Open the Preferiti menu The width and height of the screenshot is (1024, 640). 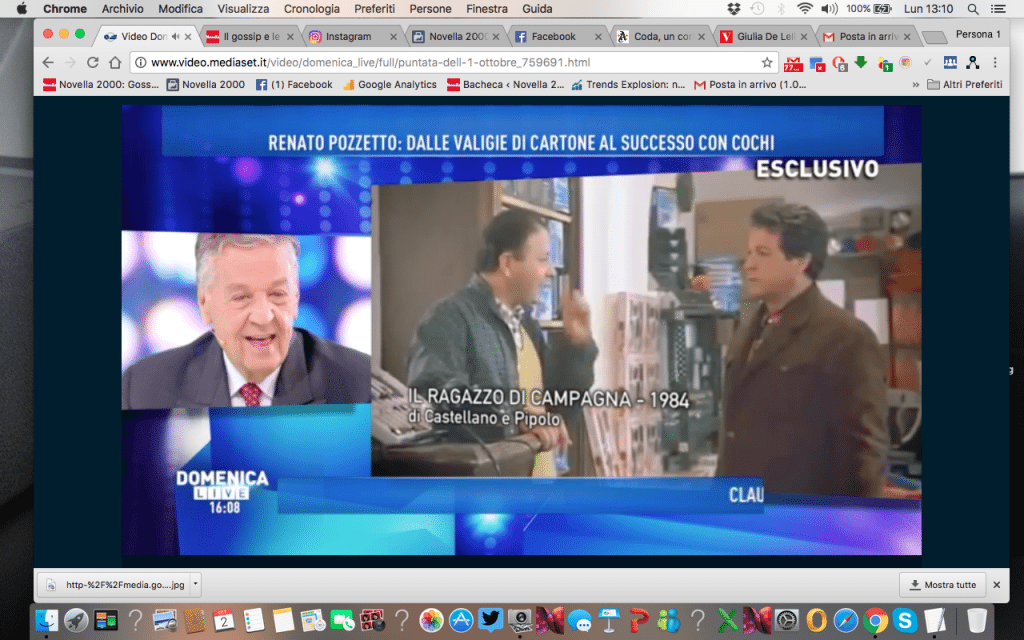tap(374, 8)
